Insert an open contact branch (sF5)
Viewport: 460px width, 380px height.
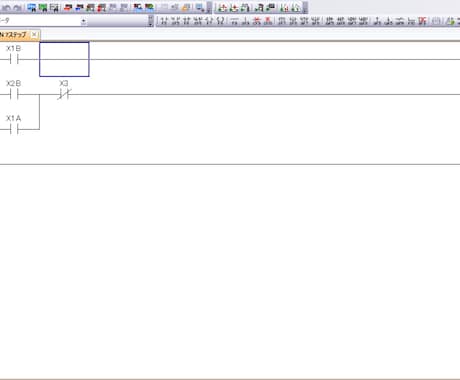pos(175,21)
